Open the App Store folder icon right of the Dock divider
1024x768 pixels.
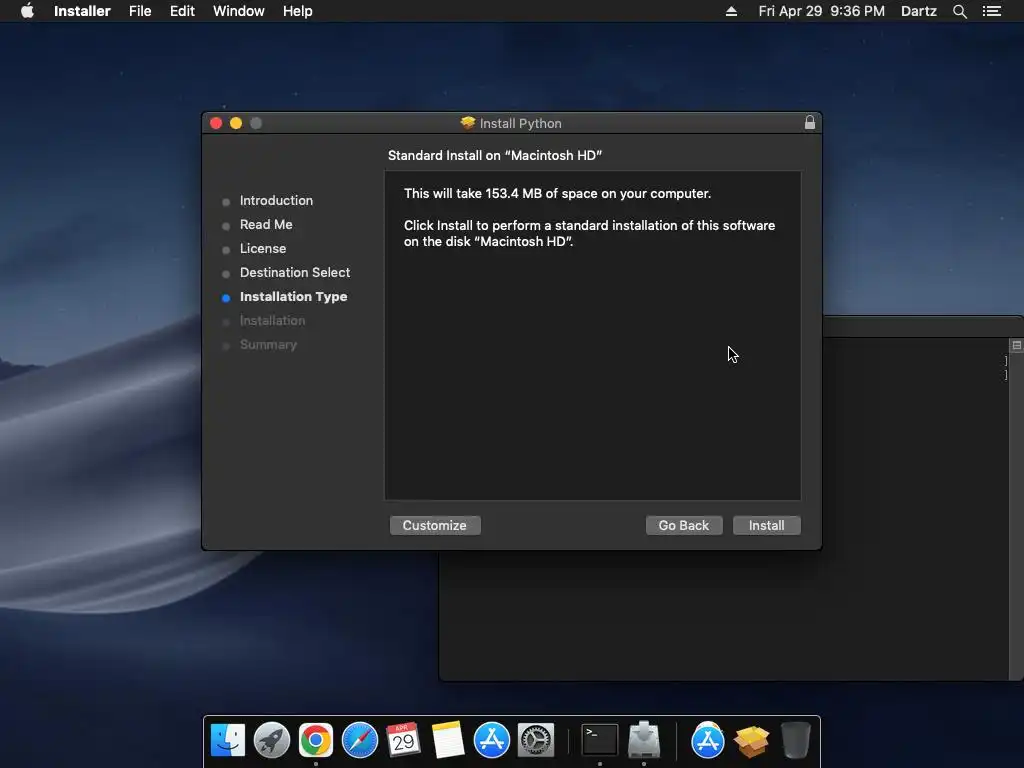coord(707,740)
